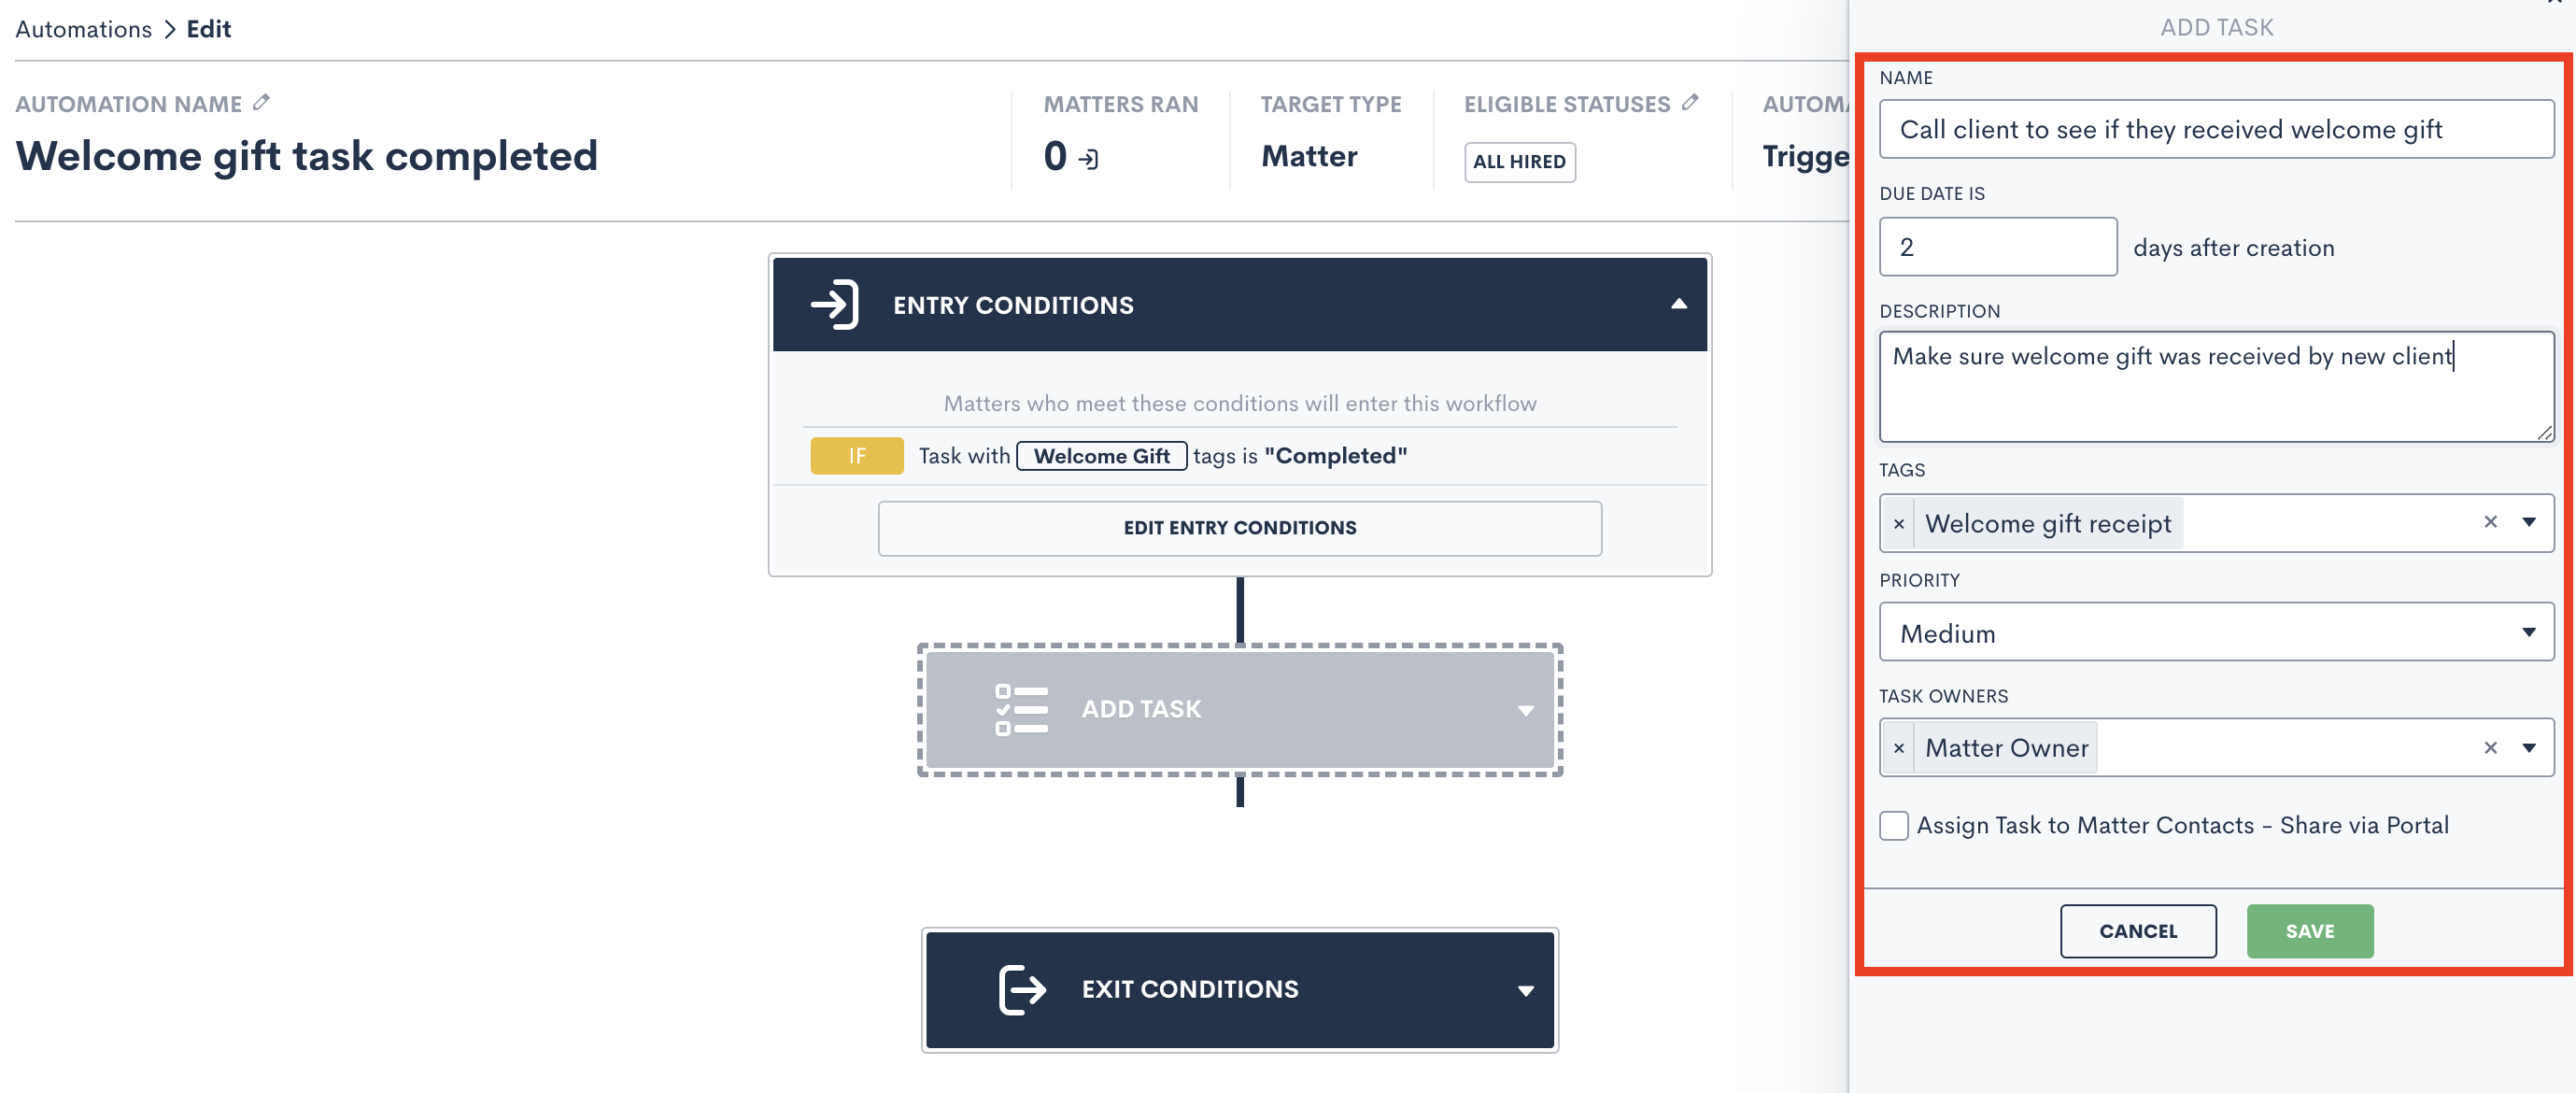Open the Tags dropdown arrow

click(x=2529, y=522)
